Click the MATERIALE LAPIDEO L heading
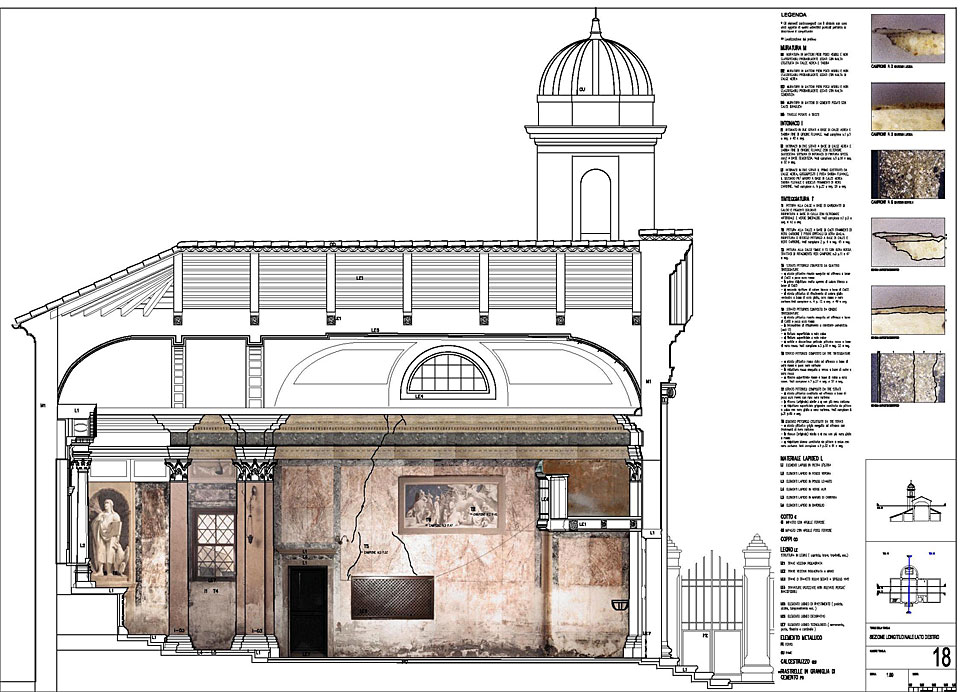Image resolution: width=960 pixels, height=692 pixels. 803,458
